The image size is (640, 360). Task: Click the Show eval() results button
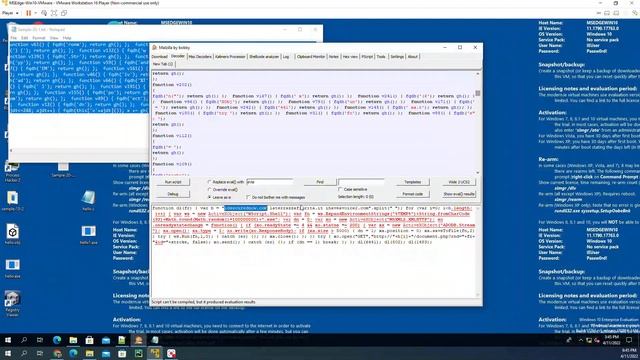click(459, 194)
